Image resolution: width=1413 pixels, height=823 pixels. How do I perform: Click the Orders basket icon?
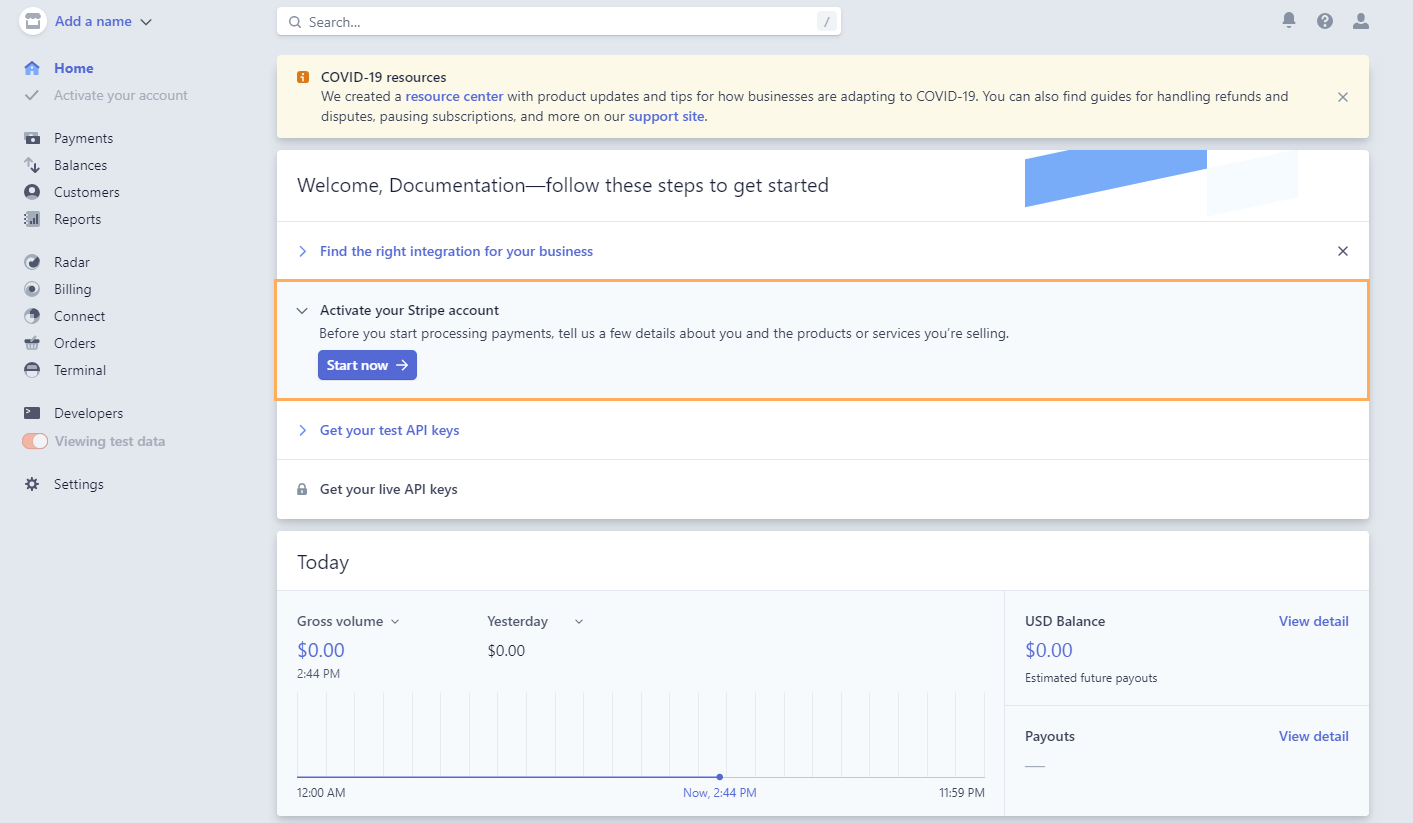[x=33, y=343]
